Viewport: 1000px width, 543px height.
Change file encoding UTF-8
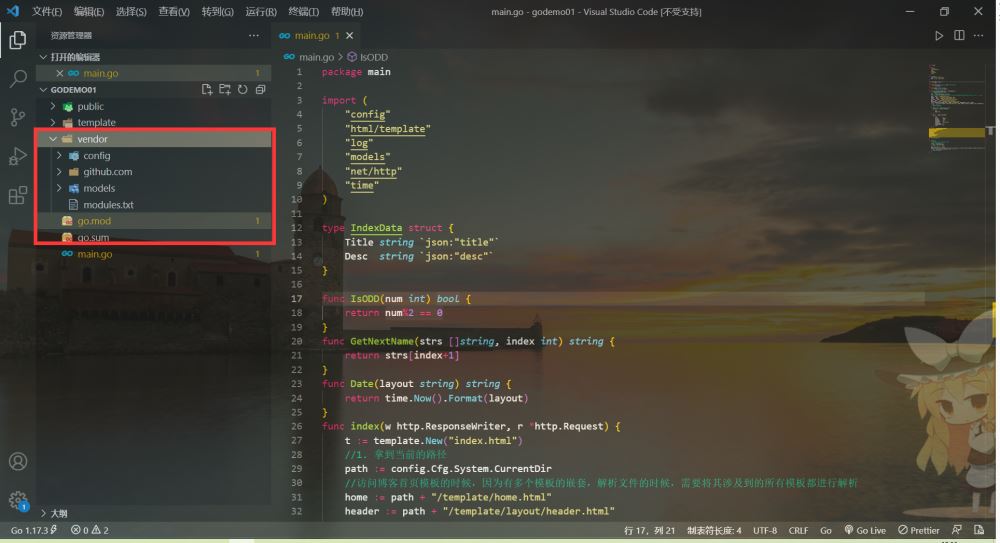pos(765,530)
